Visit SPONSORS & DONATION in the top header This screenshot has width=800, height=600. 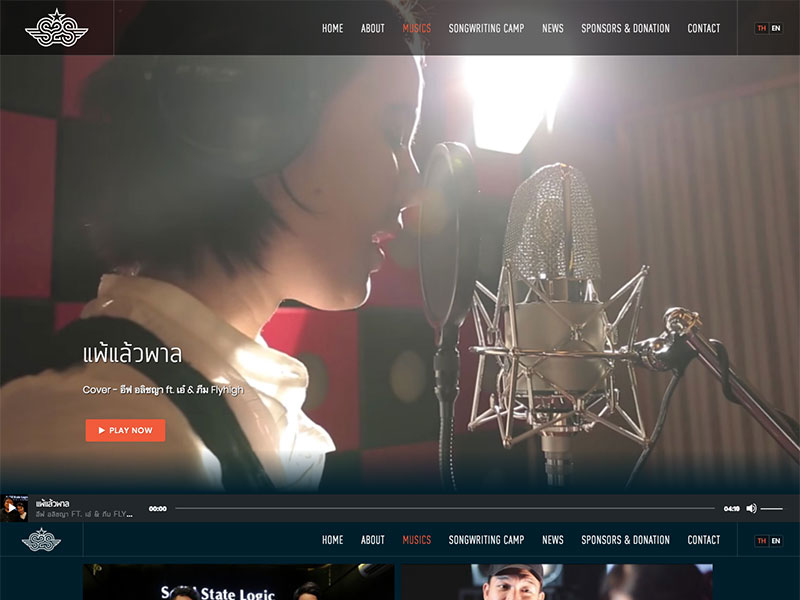tap(625, 28)
